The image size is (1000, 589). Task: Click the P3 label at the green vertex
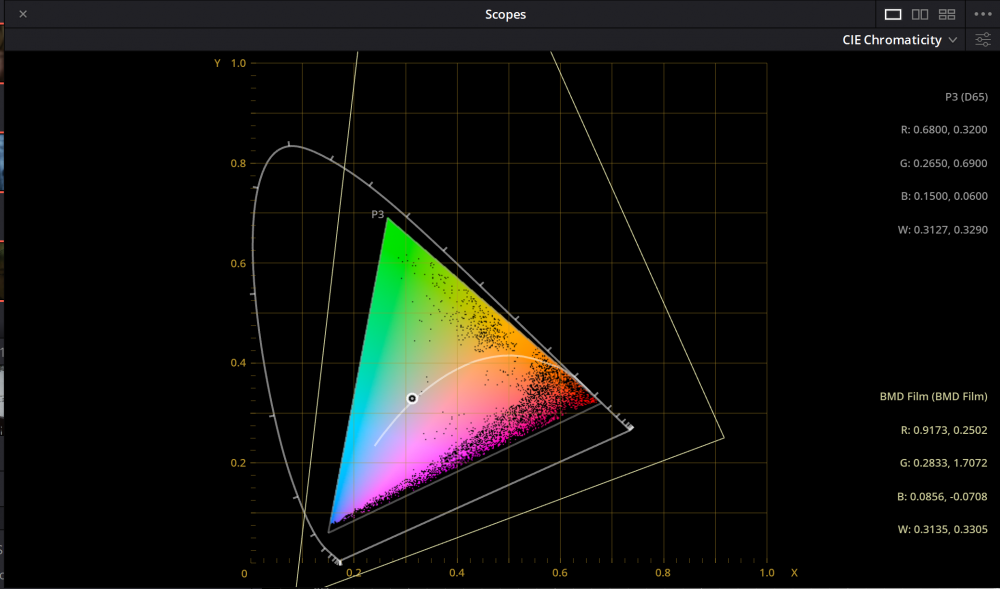[x=378, y=214]
